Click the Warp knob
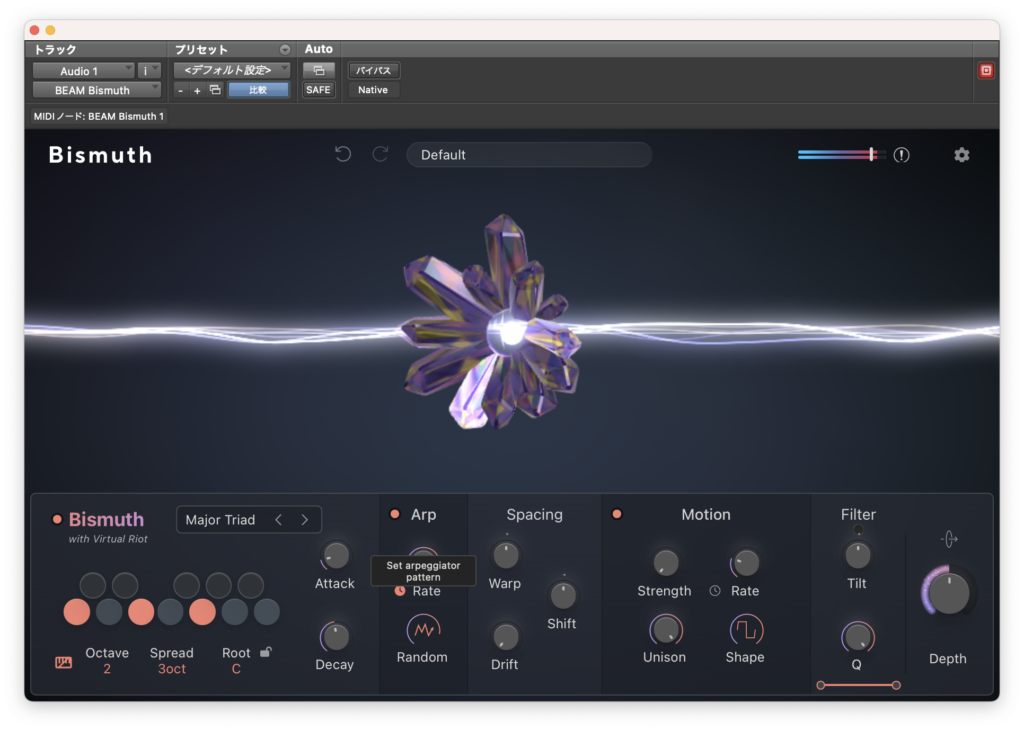Screen dimensions: 1024x730 505,555
